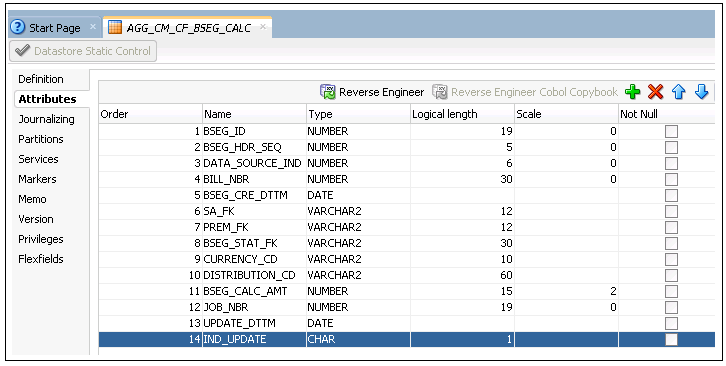Click the datastore table icon in tab

point(115,27)
